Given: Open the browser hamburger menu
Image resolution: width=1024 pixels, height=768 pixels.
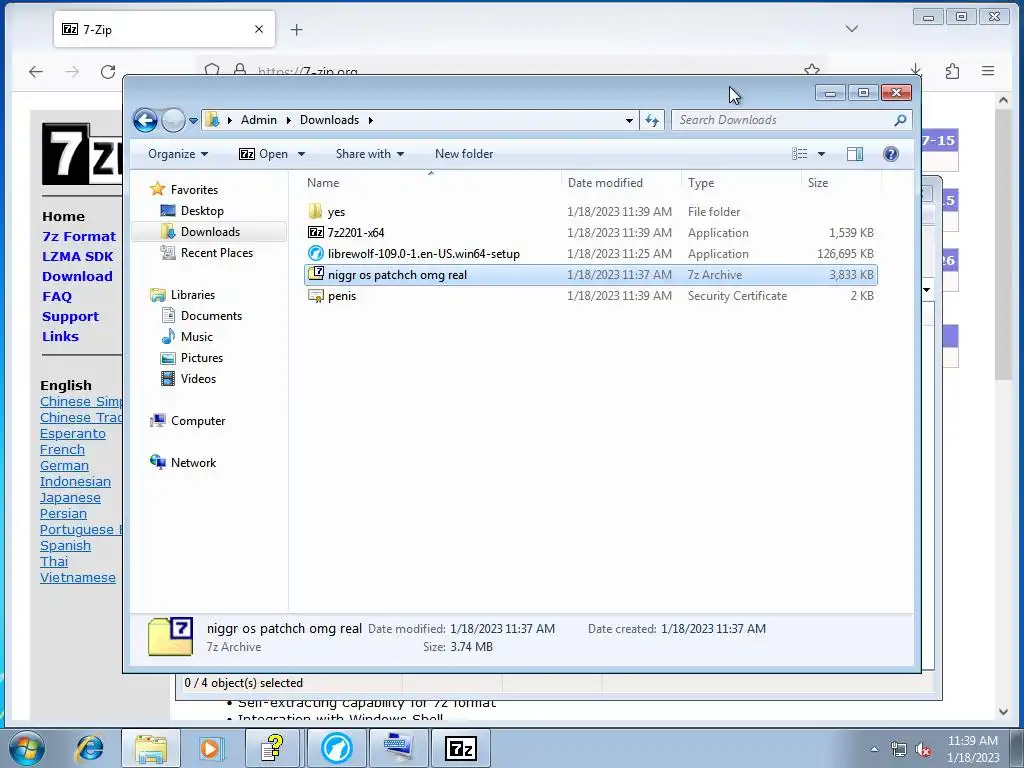Looking at the screenshot, I should 988,71.
